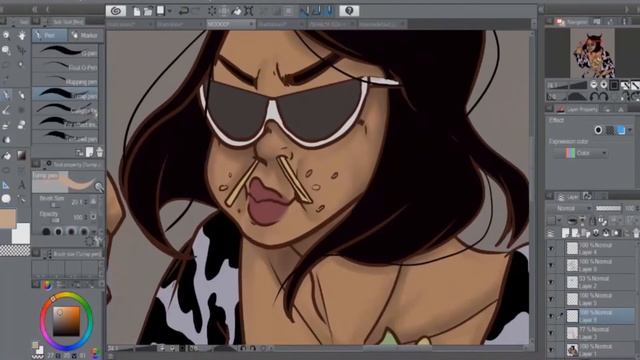Enable the Border effect circle icon

[x=598, y=130]
